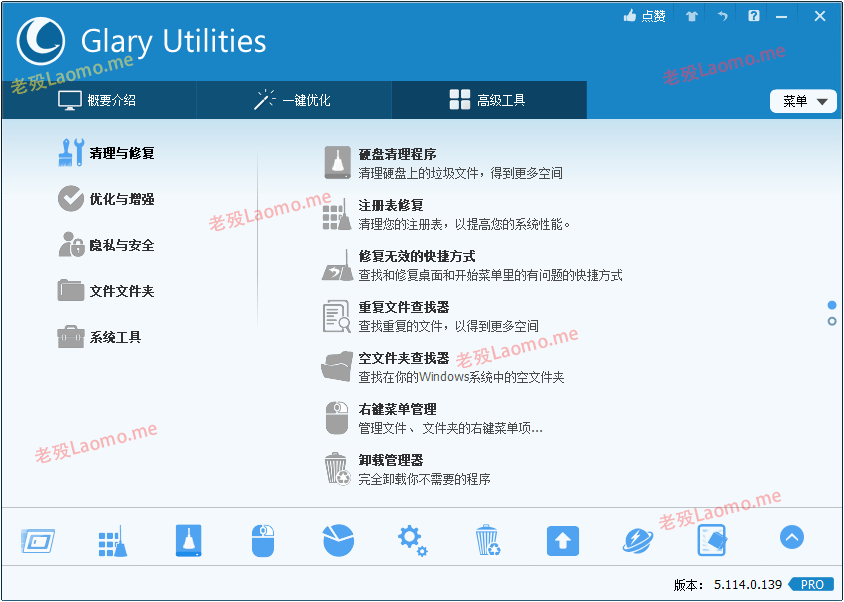Open 空文件夹查找器 link

click(404, 358)
